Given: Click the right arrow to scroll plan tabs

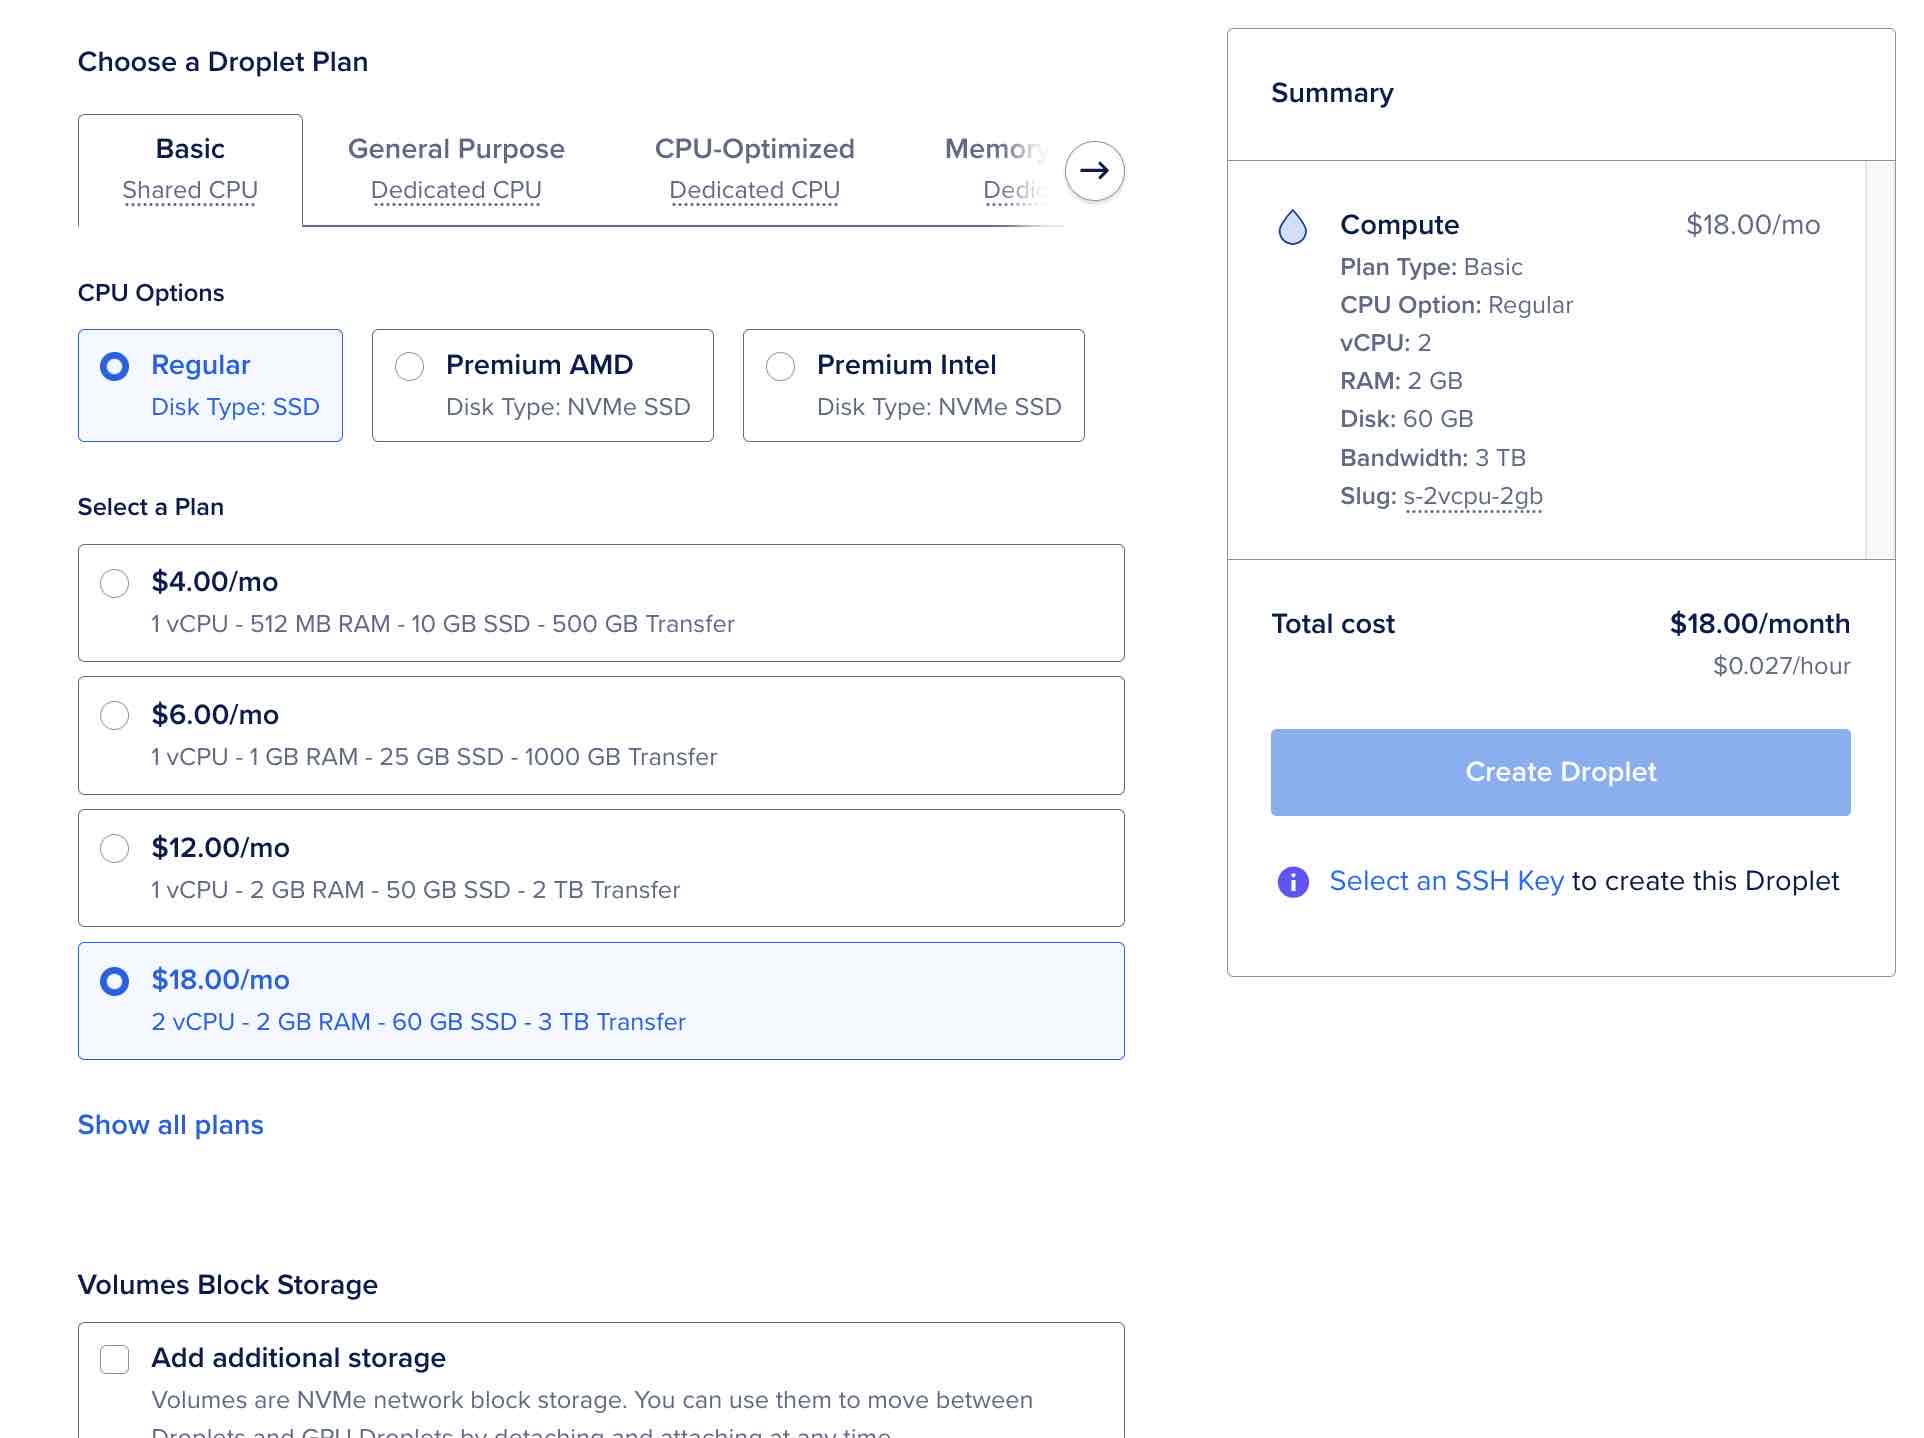Looking at the screenshot, I should (x=1094, y=171).
